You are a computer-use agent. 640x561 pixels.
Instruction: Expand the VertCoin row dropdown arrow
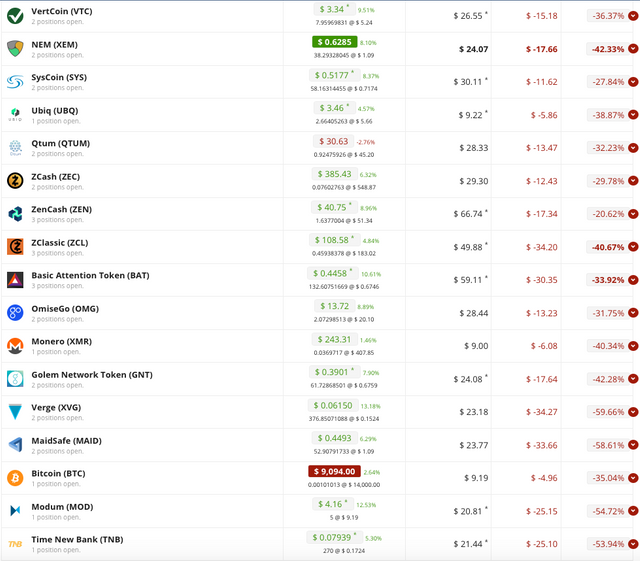[x=633, y=16]
